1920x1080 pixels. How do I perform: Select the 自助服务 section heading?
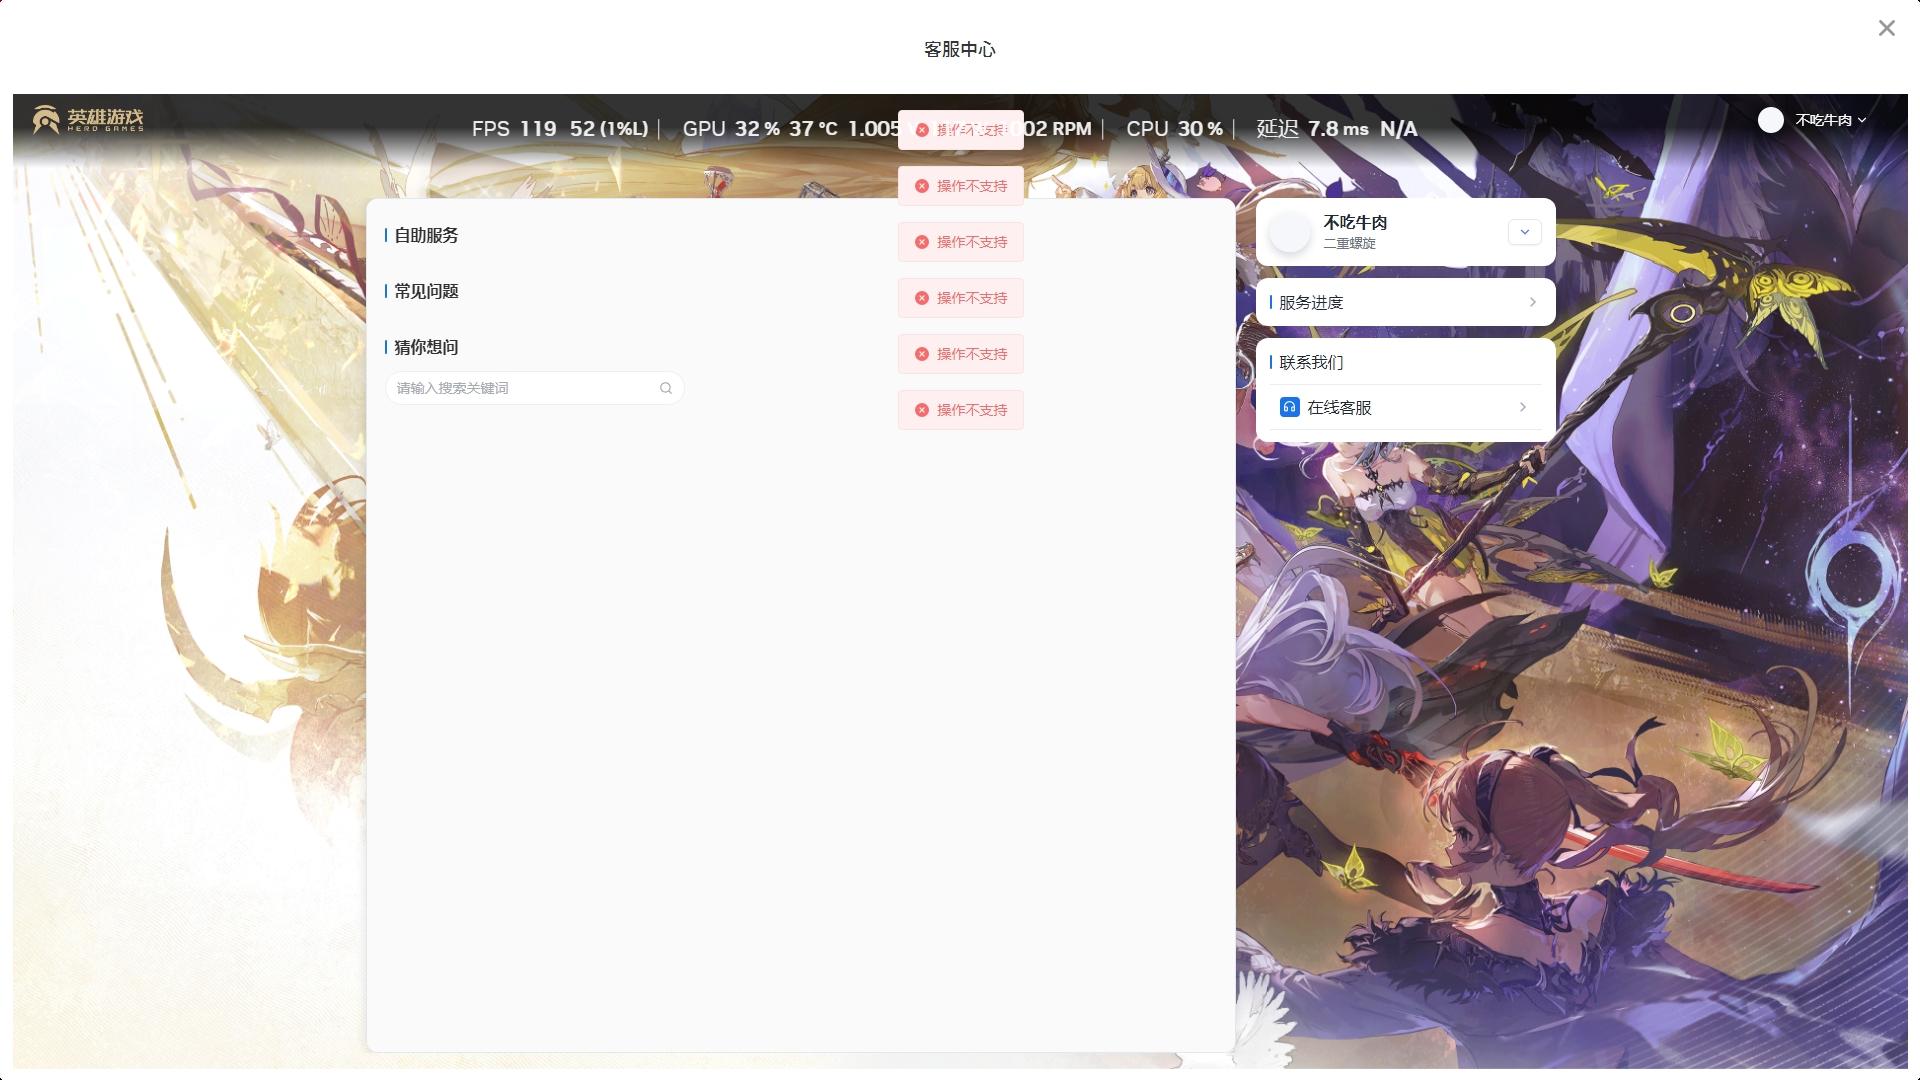[426, 235]
